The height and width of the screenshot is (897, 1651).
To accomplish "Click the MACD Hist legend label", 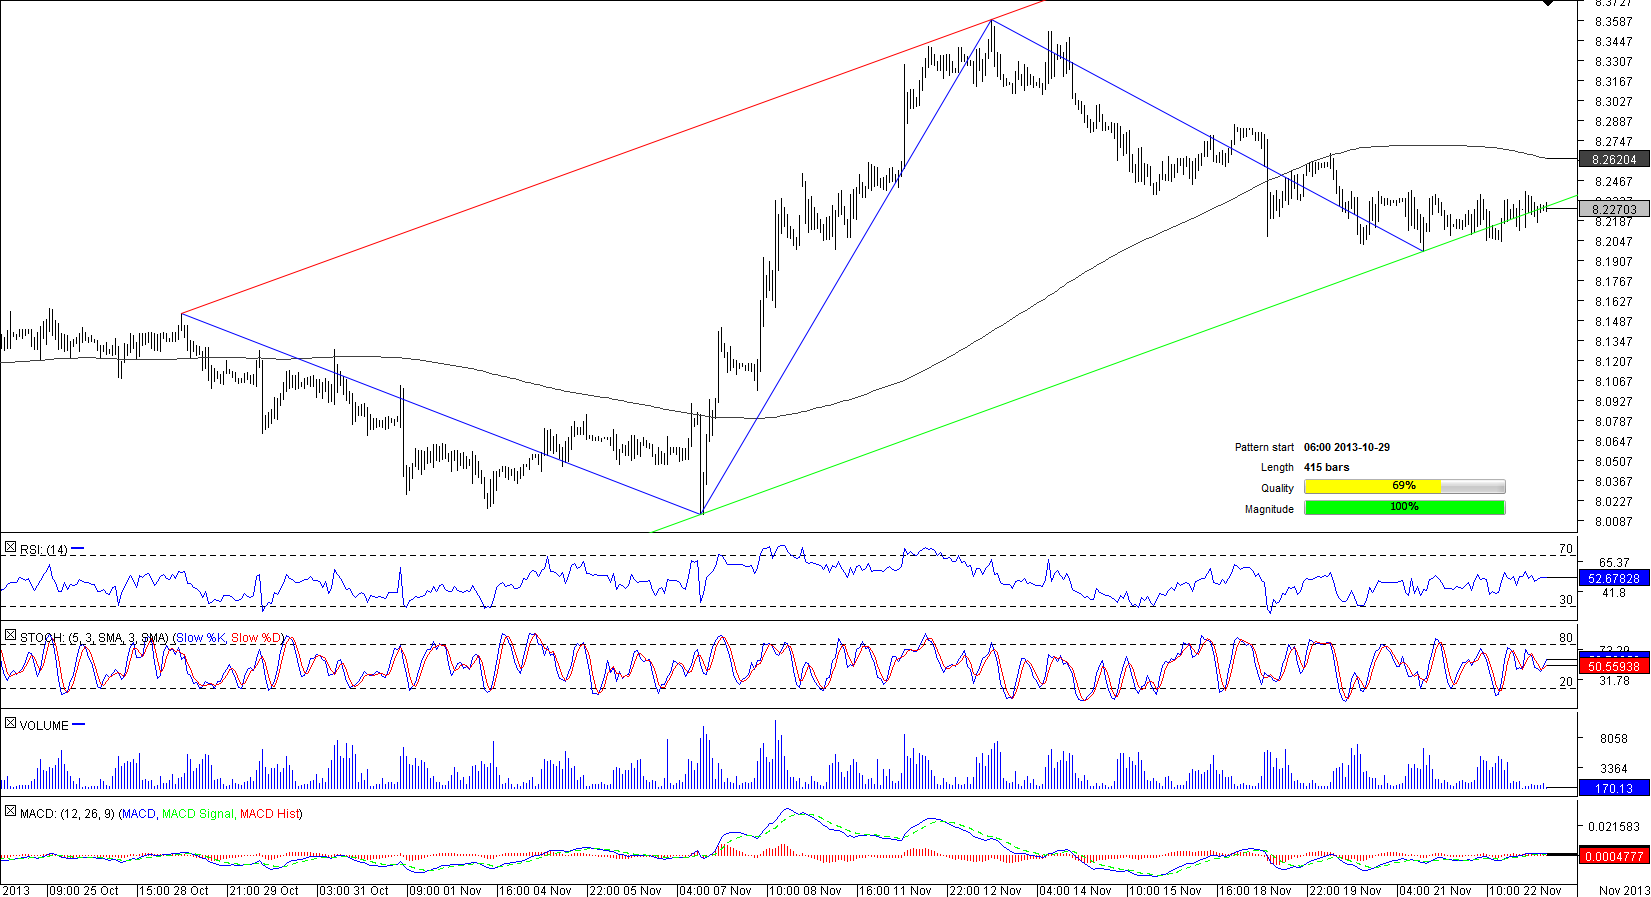I will point(269,814).
